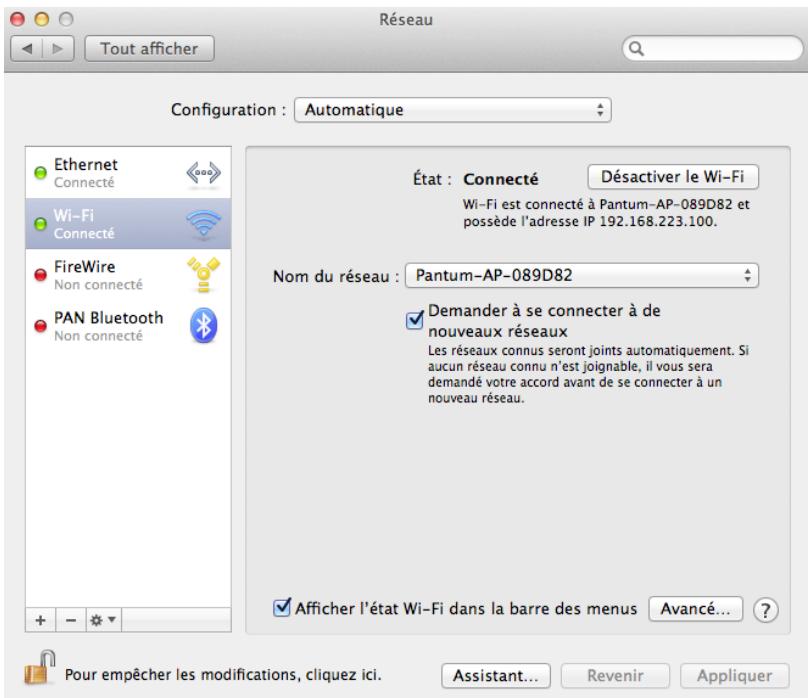Open 'Avancé…' settings
The width and height of the screenshot is (809, 698).
coord(695,607)
